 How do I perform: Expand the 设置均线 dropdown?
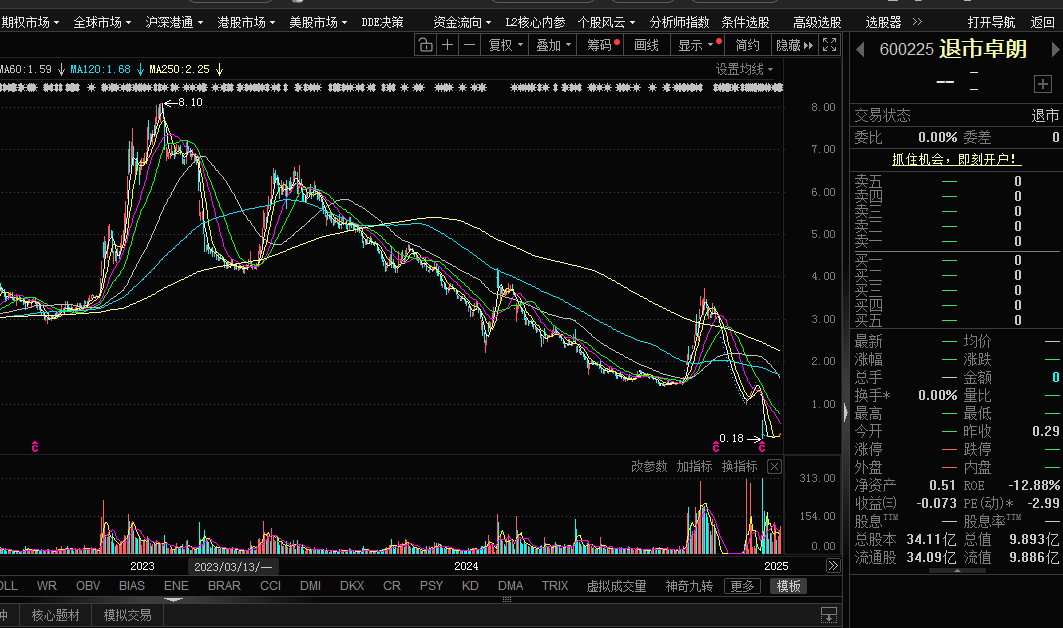click(x=744, y=69)
